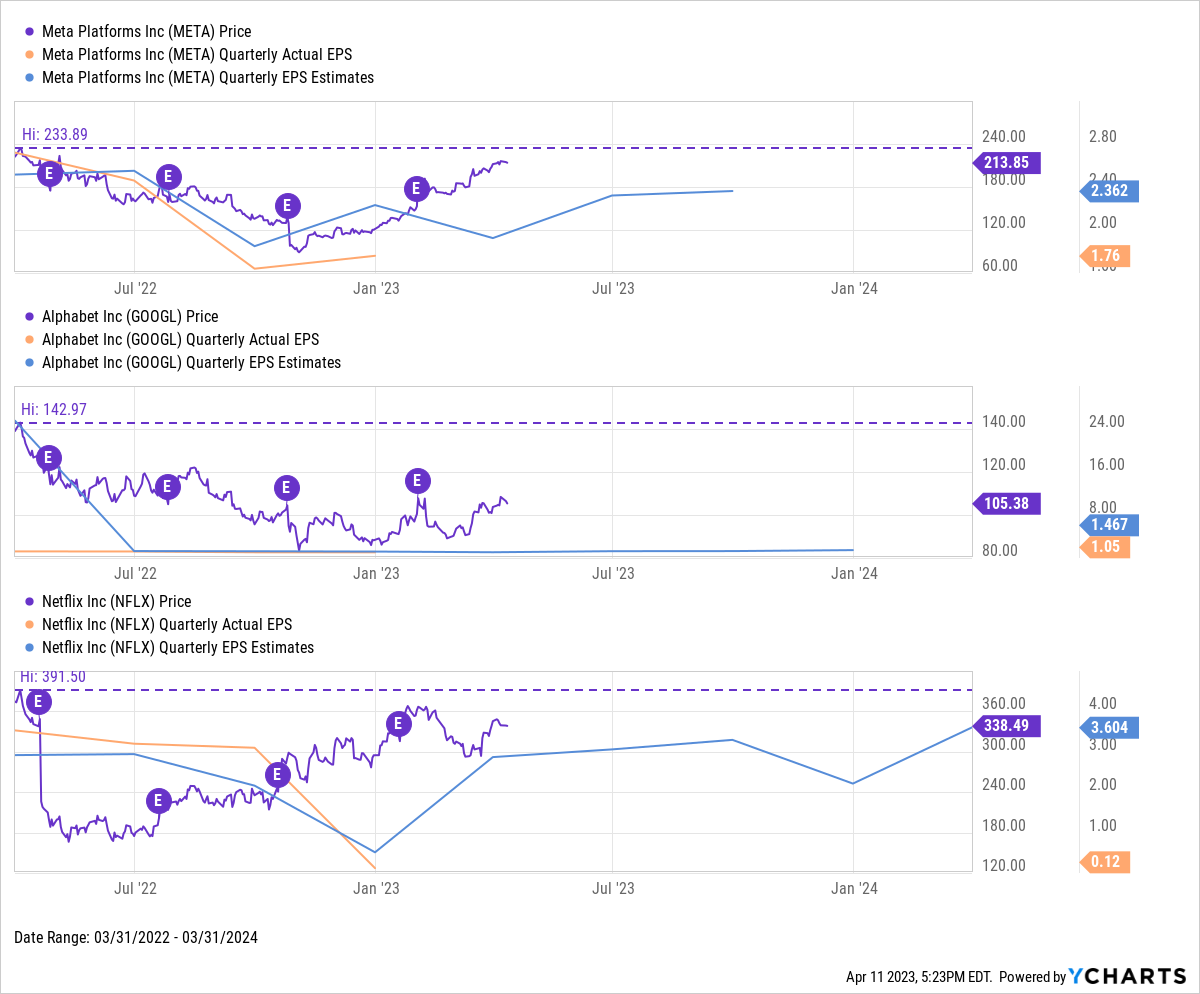Click the E earnings marker near Jul '22 on GOOGL chart
1200x994 pixels.
(167, 487)
